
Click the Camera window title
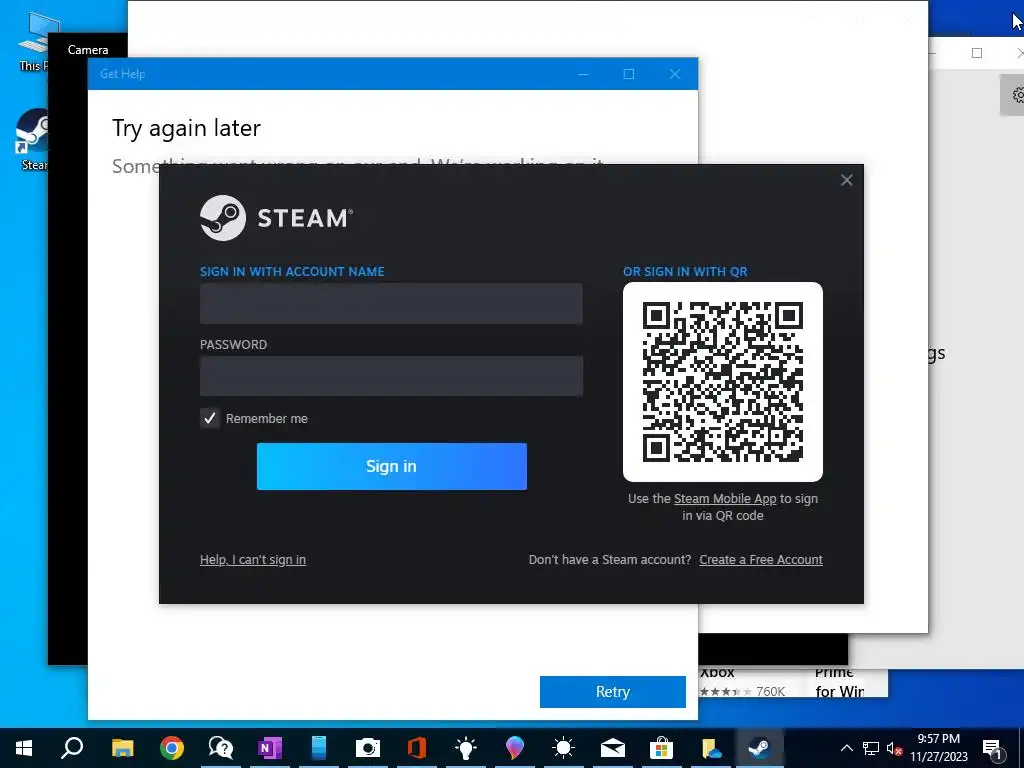pos(88,50)
